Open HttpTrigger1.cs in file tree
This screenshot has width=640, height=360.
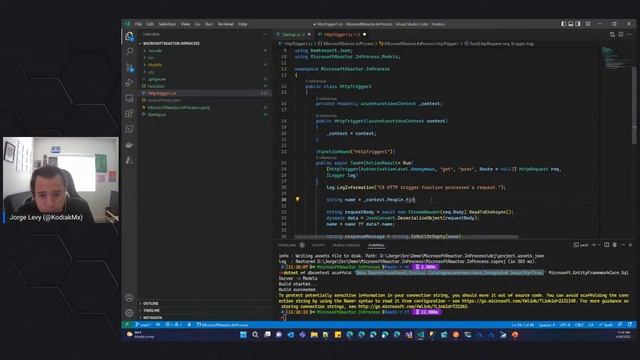162,93
